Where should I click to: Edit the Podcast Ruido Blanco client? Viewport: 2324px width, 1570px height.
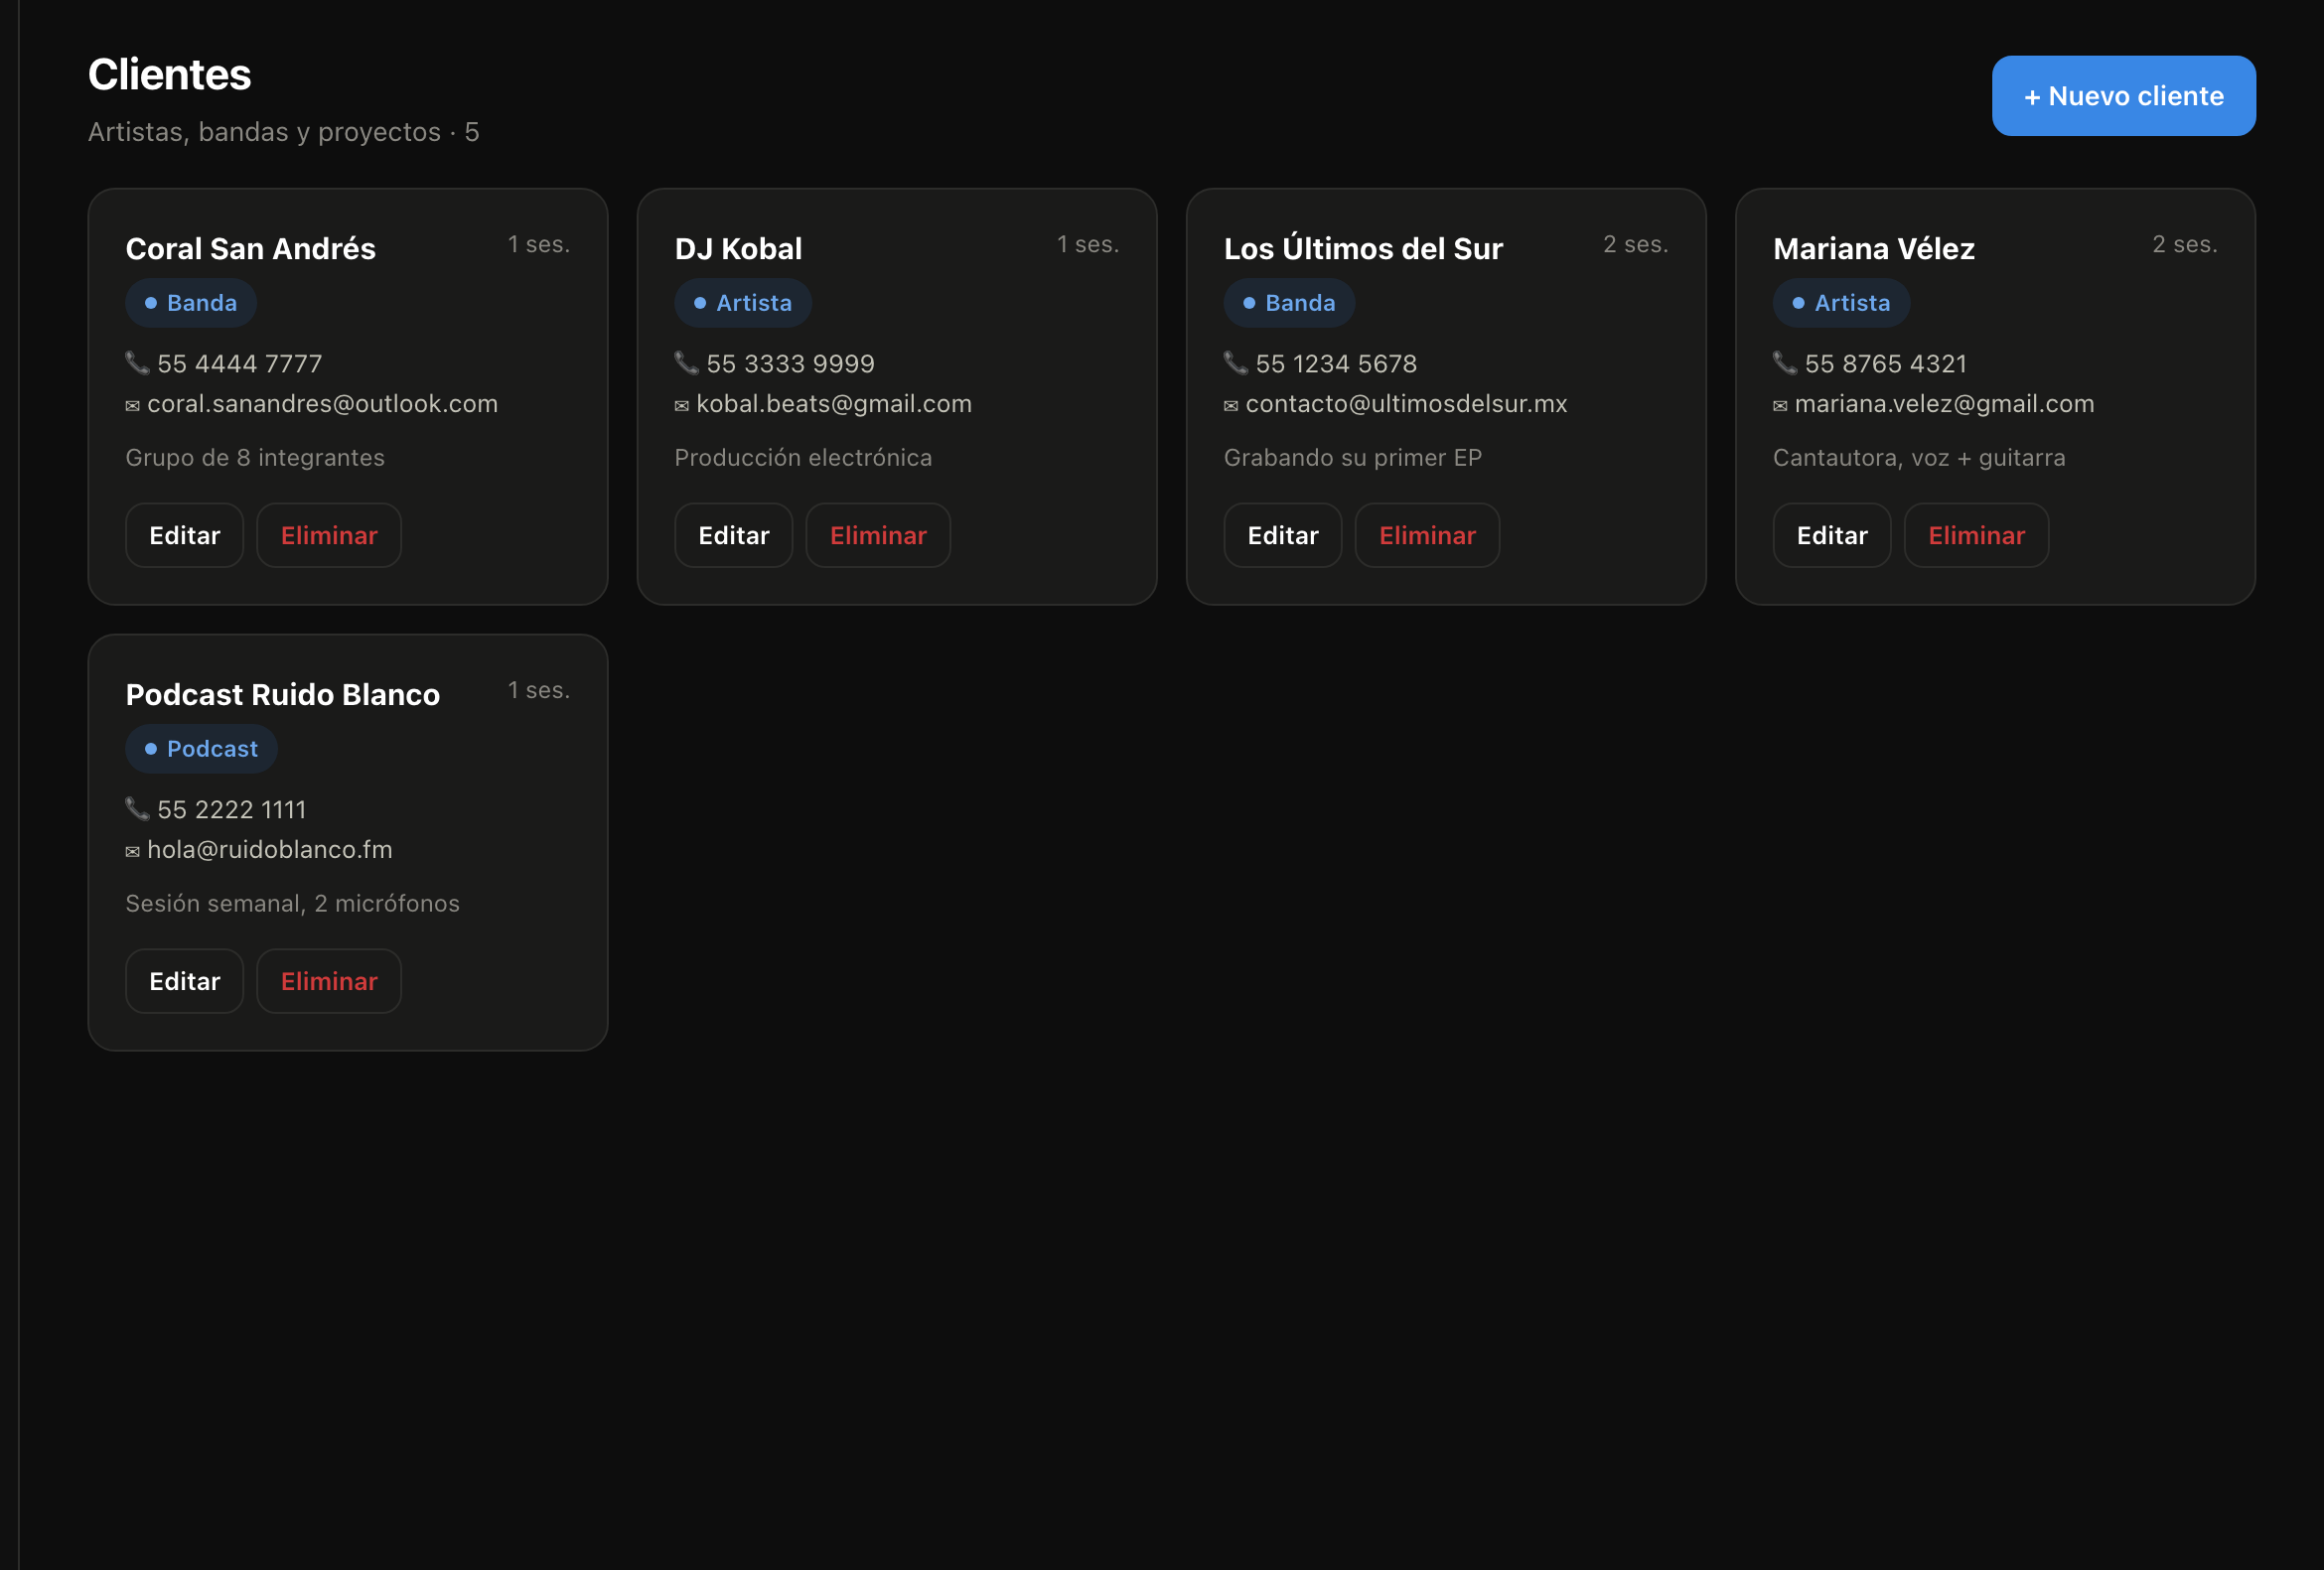point(185,981)
